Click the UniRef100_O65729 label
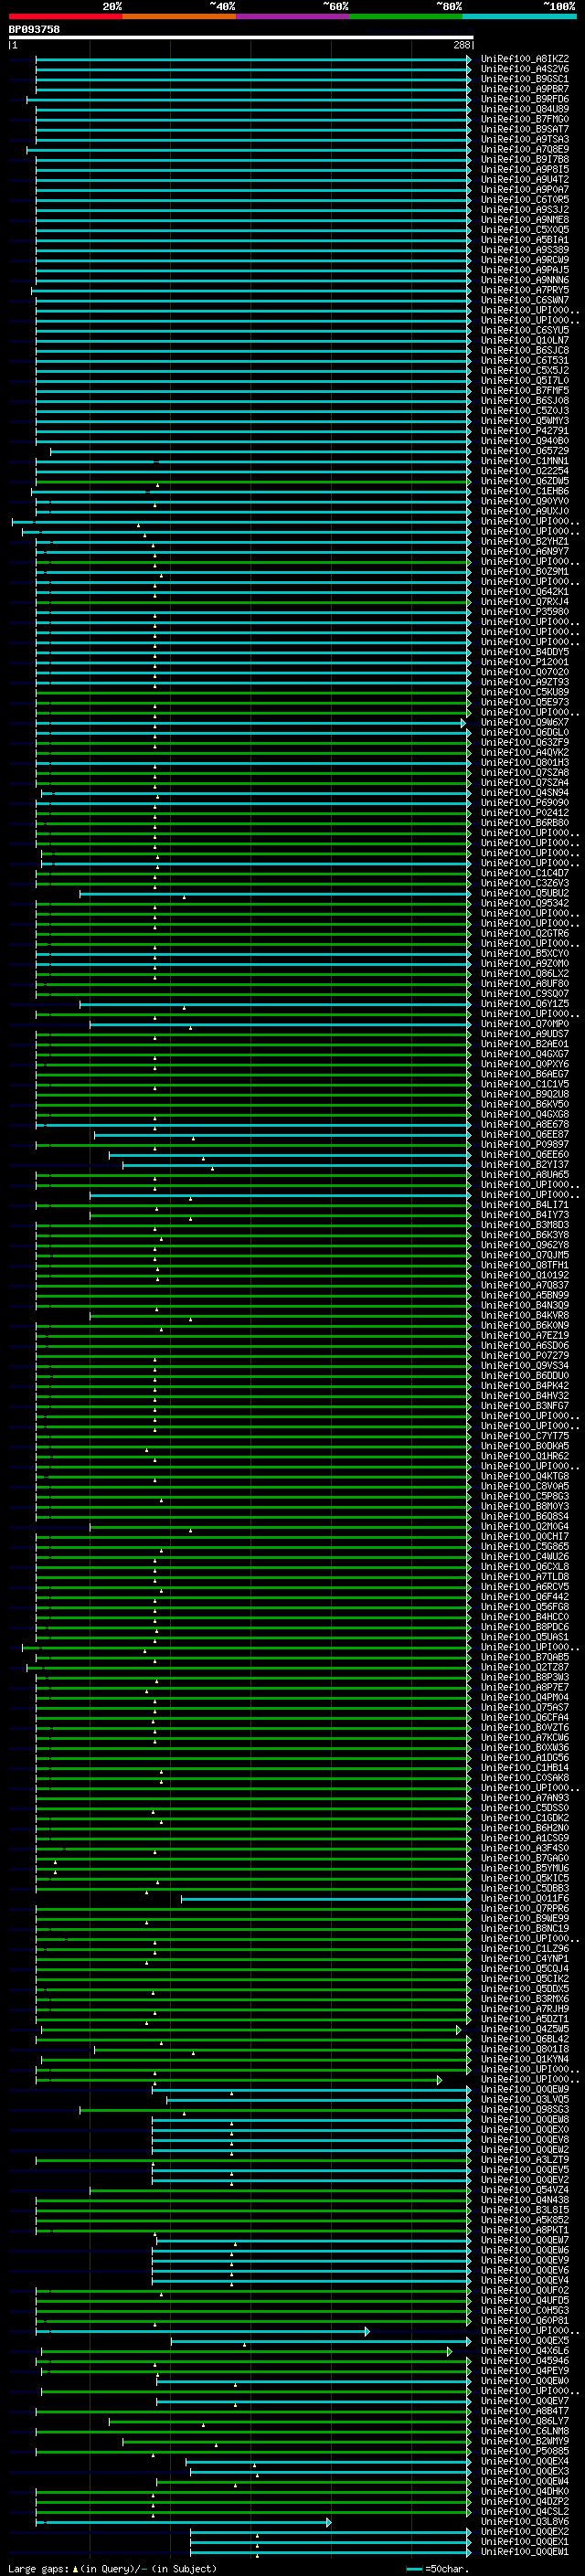Image resolution: width=585 pixels, height=2576 pixels. click(525, 451)
